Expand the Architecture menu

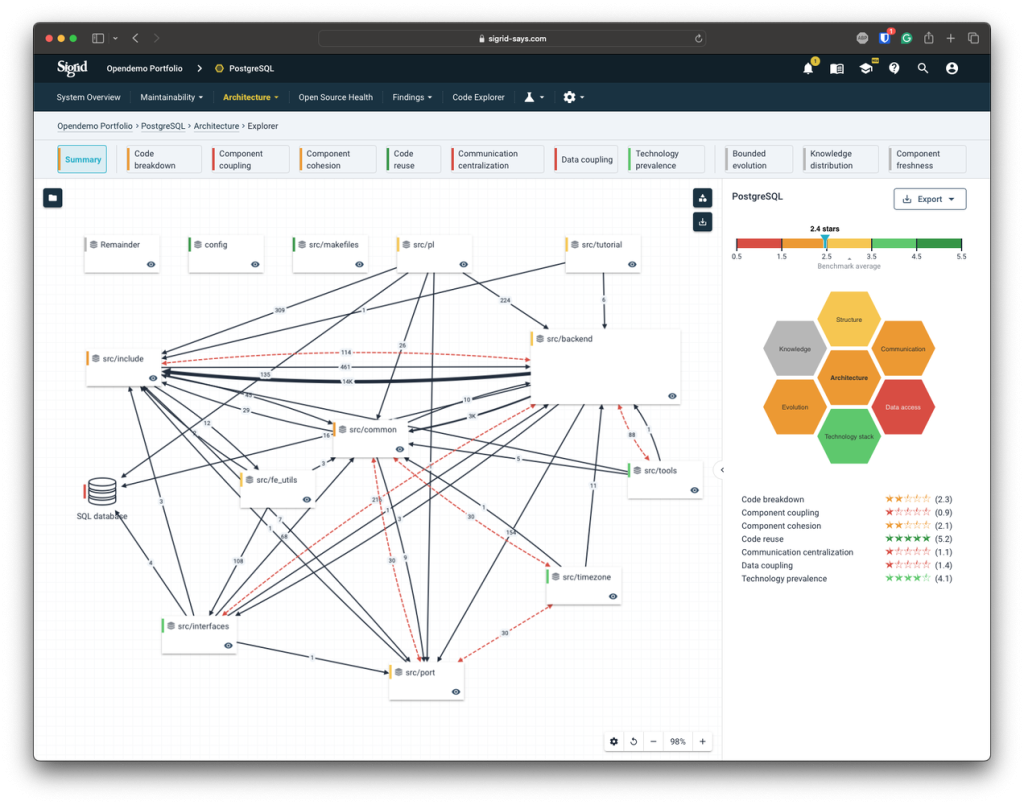tap(251, 97)
